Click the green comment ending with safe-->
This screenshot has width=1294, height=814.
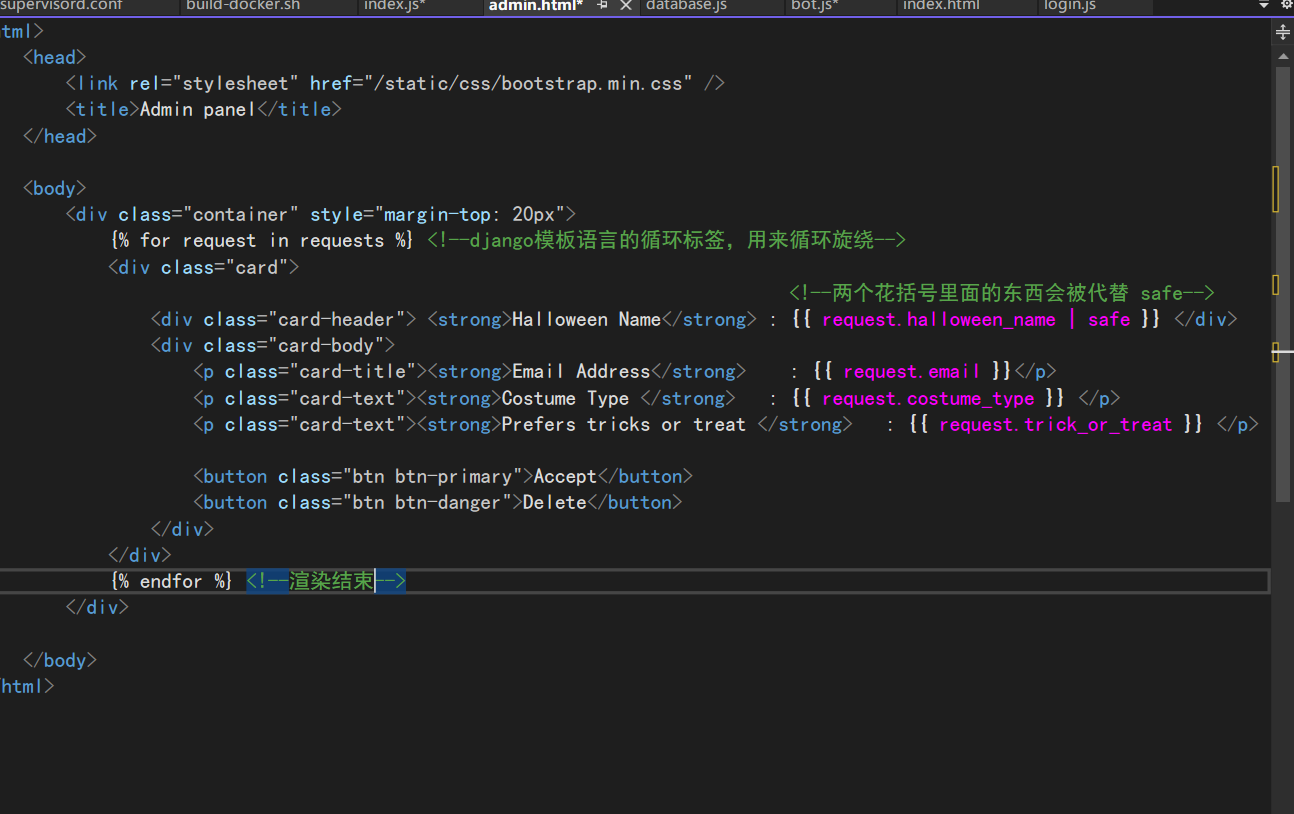(x=1001, y=292)
